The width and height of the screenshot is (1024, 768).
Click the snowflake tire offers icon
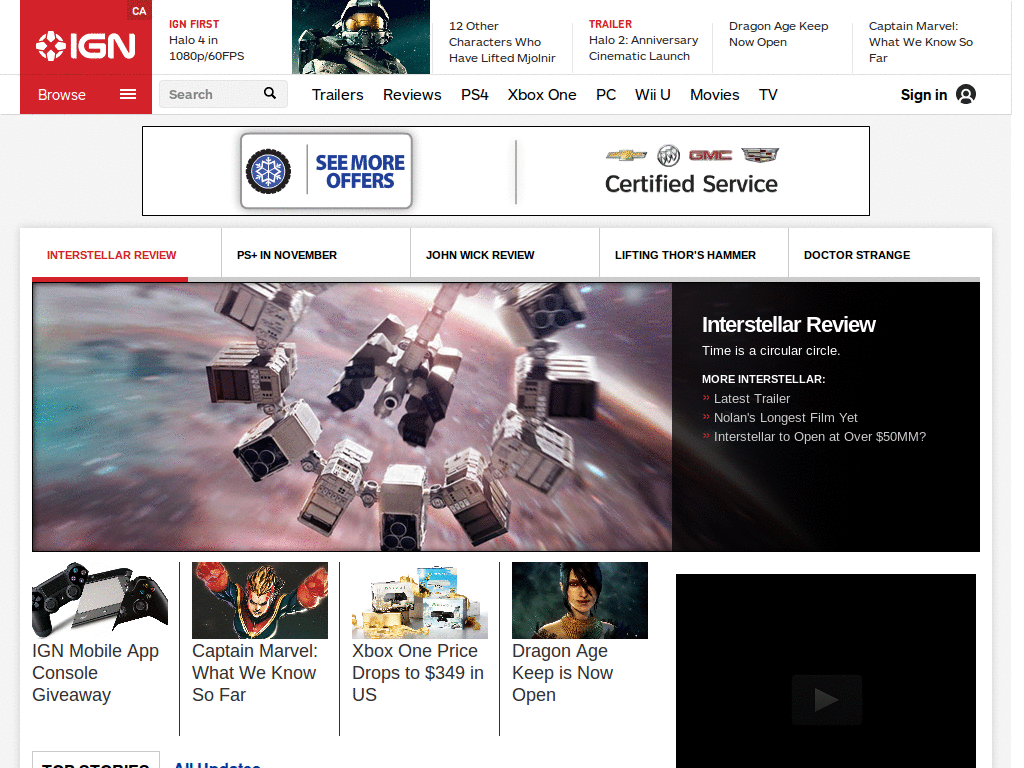(x=268, y=171)
